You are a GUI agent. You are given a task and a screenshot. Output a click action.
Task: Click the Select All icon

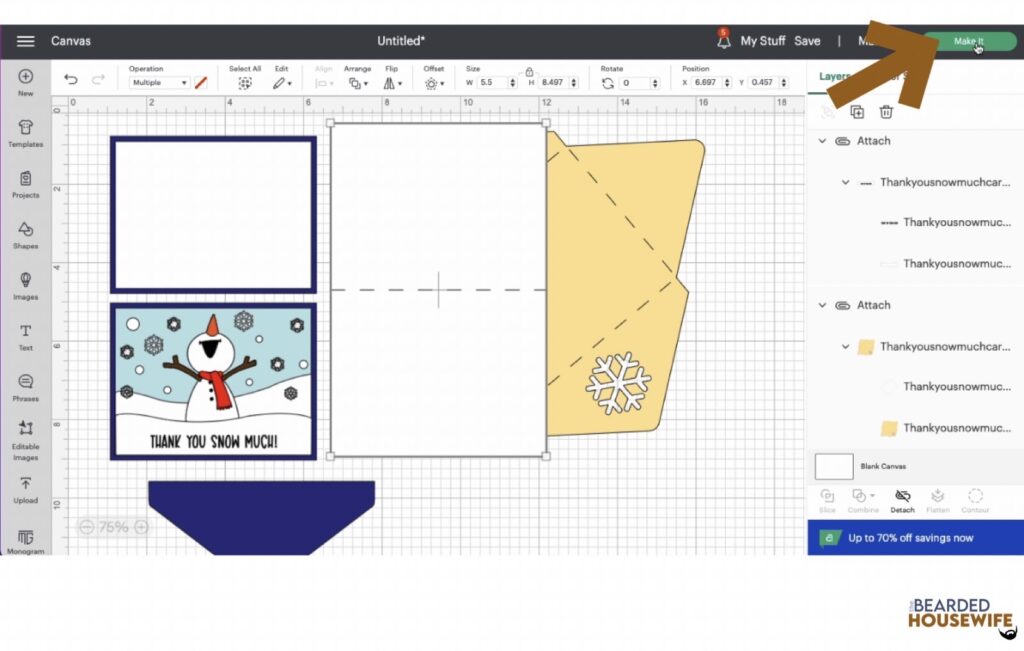[245, 84]
